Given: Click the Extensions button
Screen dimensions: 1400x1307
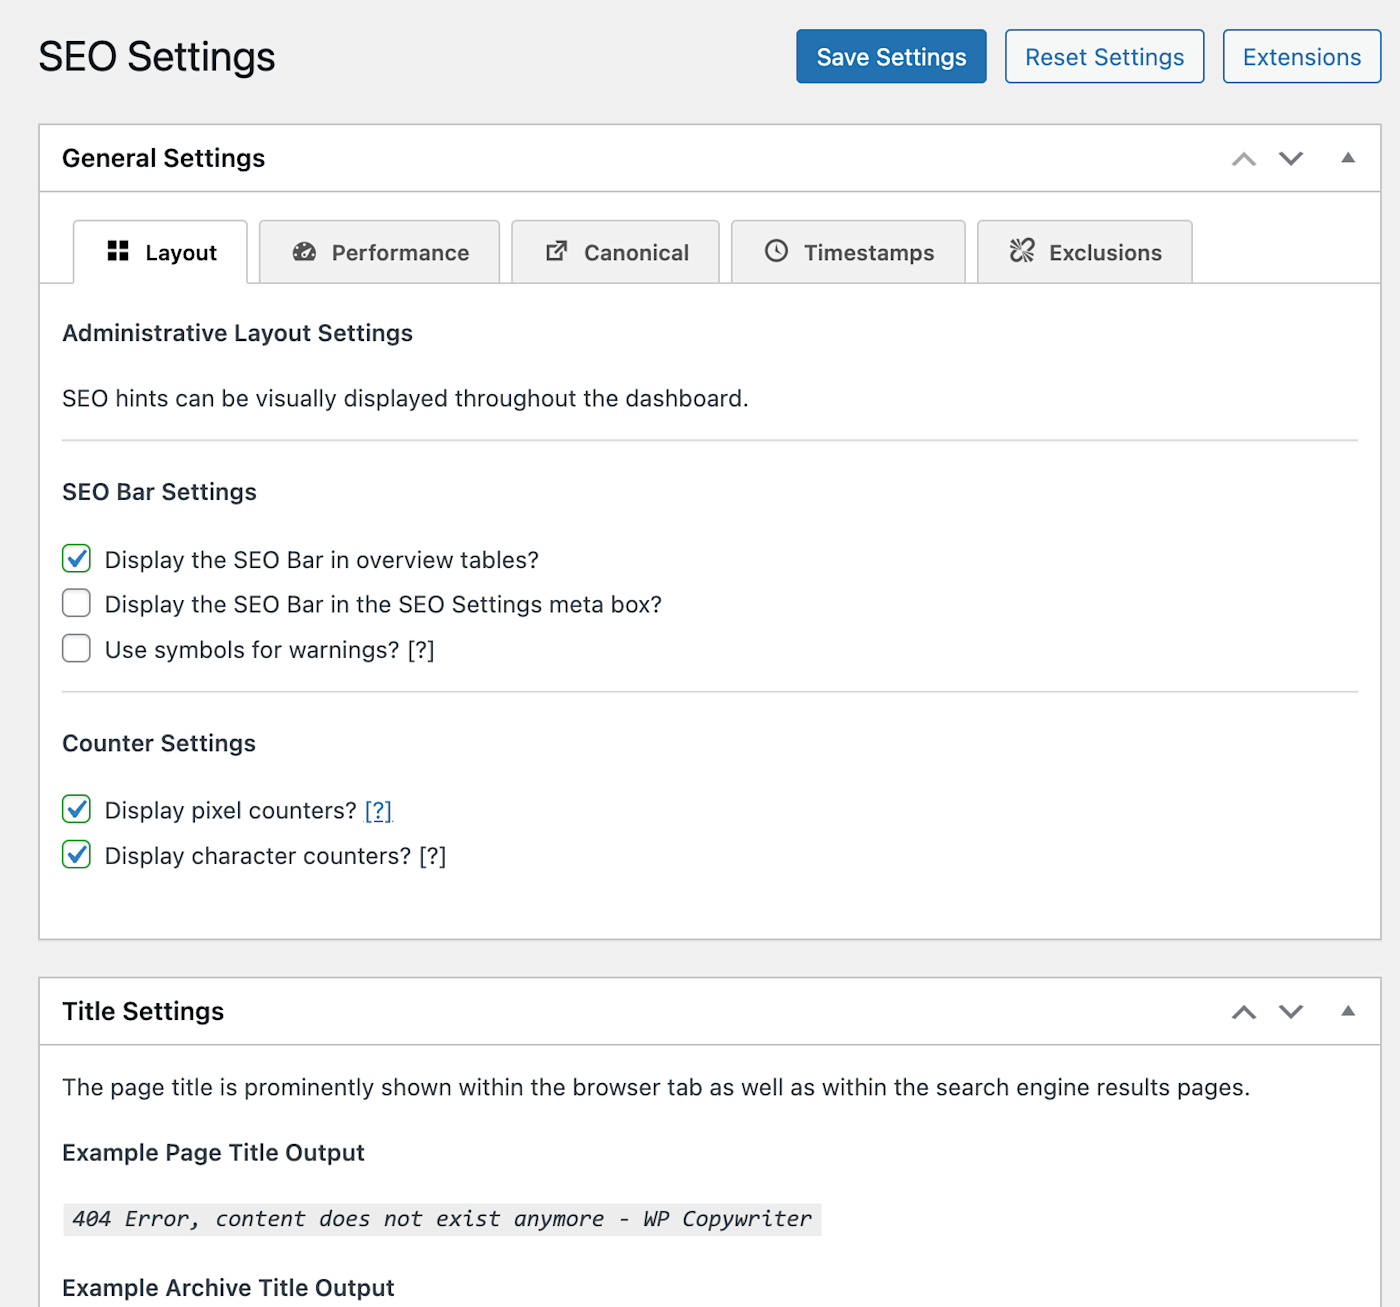Looking at the screenshot, I should pyautogui.click(x=1301, y=57).
